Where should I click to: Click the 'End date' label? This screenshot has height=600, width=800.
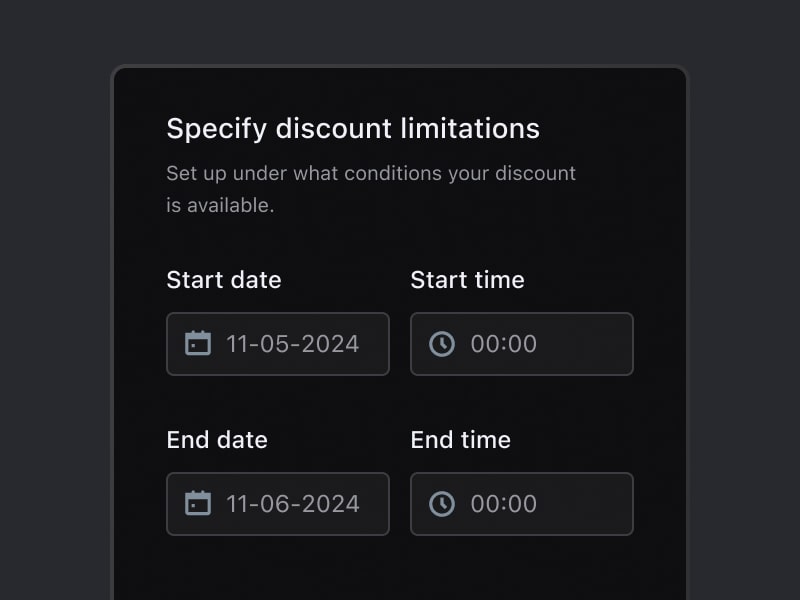tap(217, 440)
